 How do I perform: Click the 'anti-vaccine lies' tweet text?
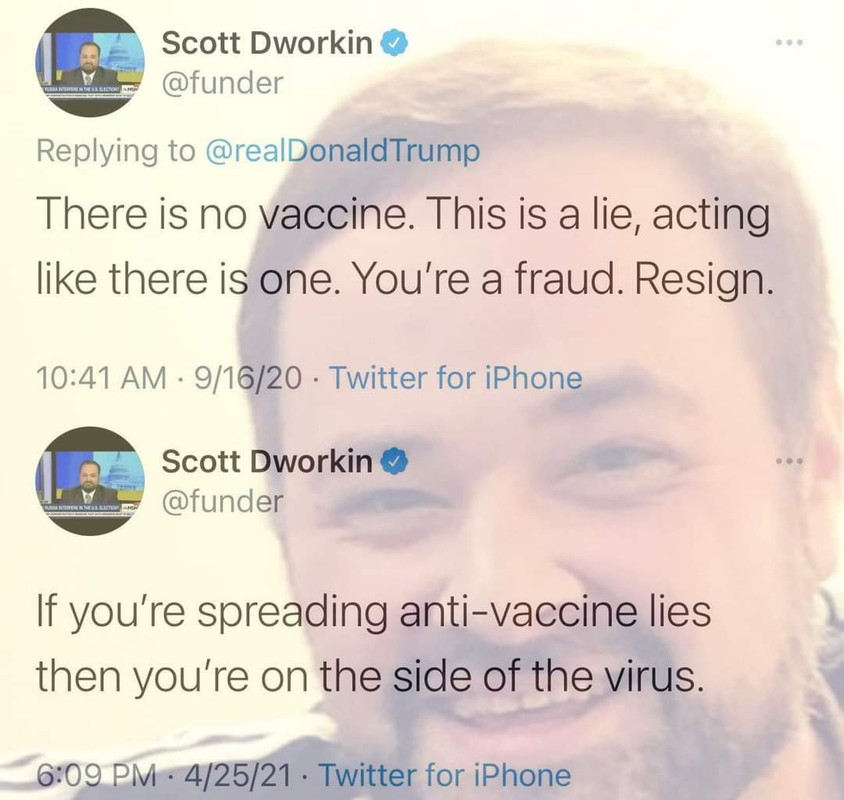[374, 644]
